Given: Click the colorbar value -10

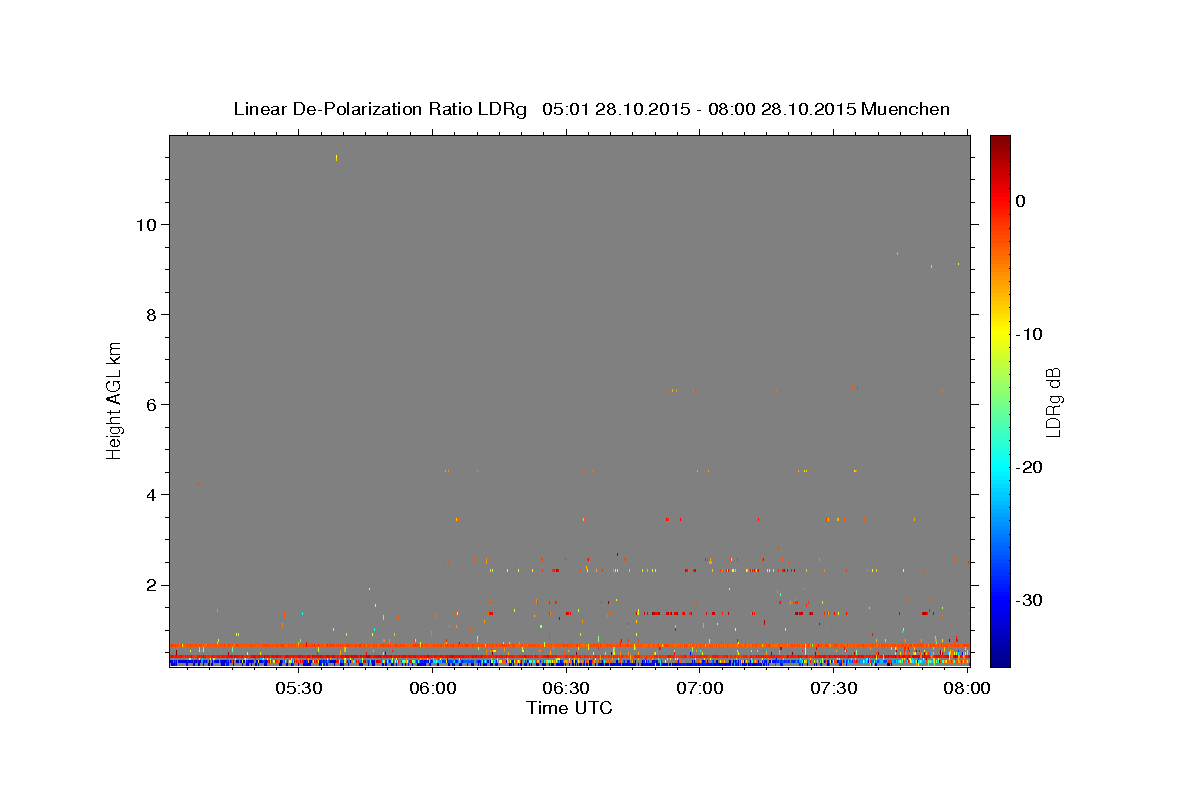Looking at the screenshot, I should [1030, 334].
